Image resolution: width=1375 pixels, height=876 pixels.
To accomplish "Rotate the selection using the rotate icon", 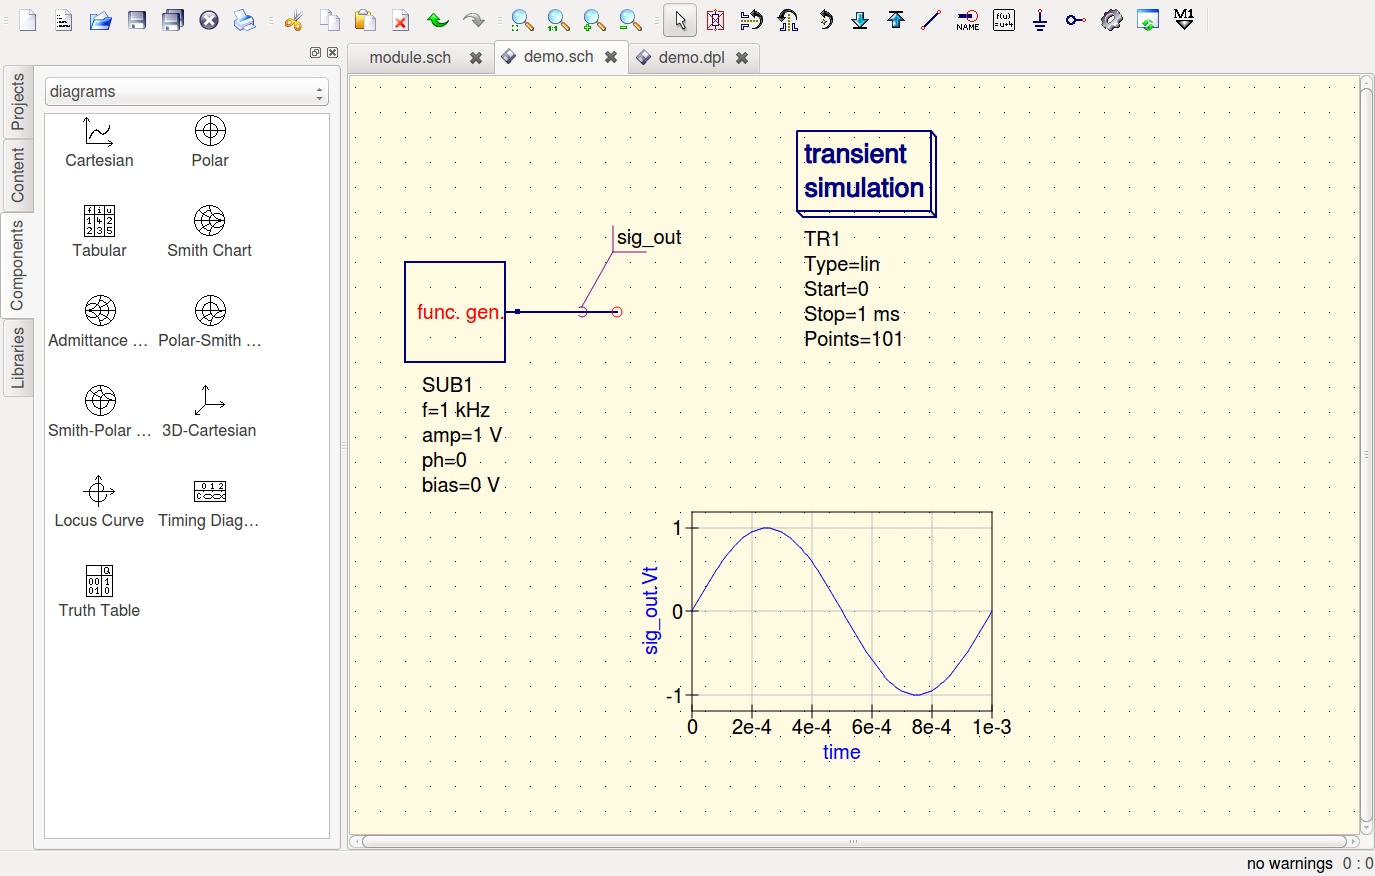I will point(825,20).
